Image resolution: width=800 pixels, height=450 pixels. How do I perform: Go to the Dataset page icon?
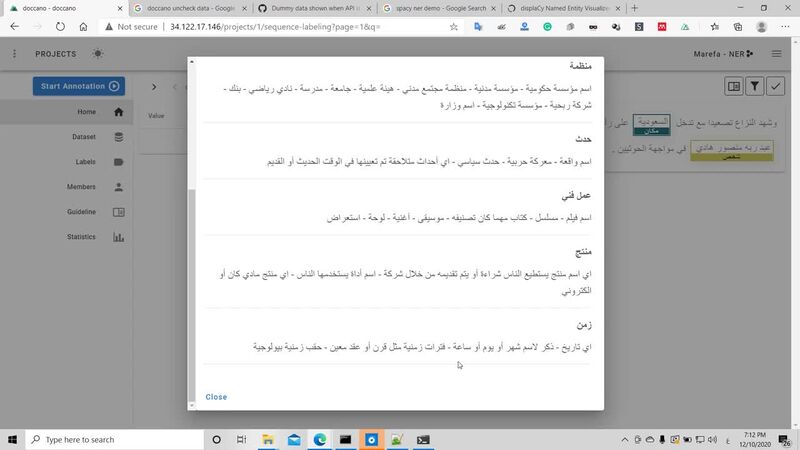point(118,137)
